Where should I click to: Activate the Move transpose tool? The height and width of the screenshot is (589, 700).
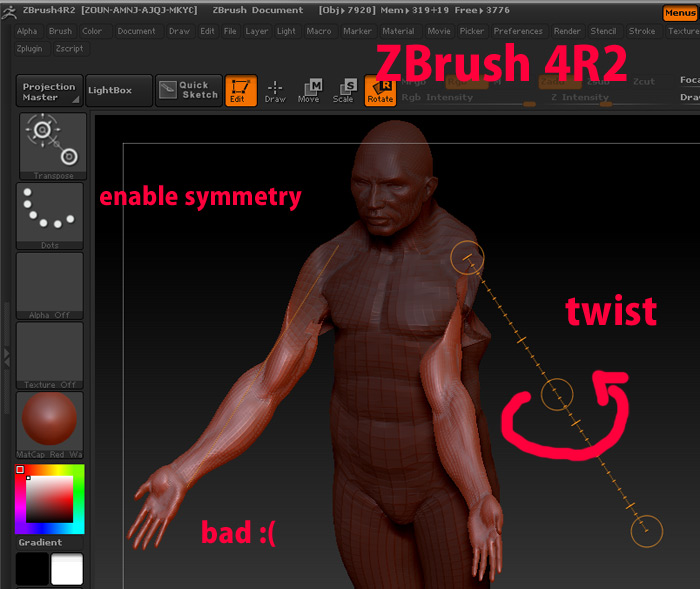tap(309, 91)
